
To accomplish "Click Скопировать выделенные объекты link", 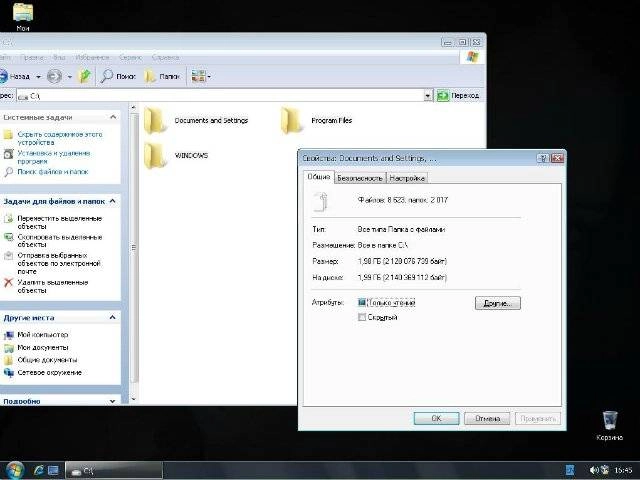I will click(60, 241).
